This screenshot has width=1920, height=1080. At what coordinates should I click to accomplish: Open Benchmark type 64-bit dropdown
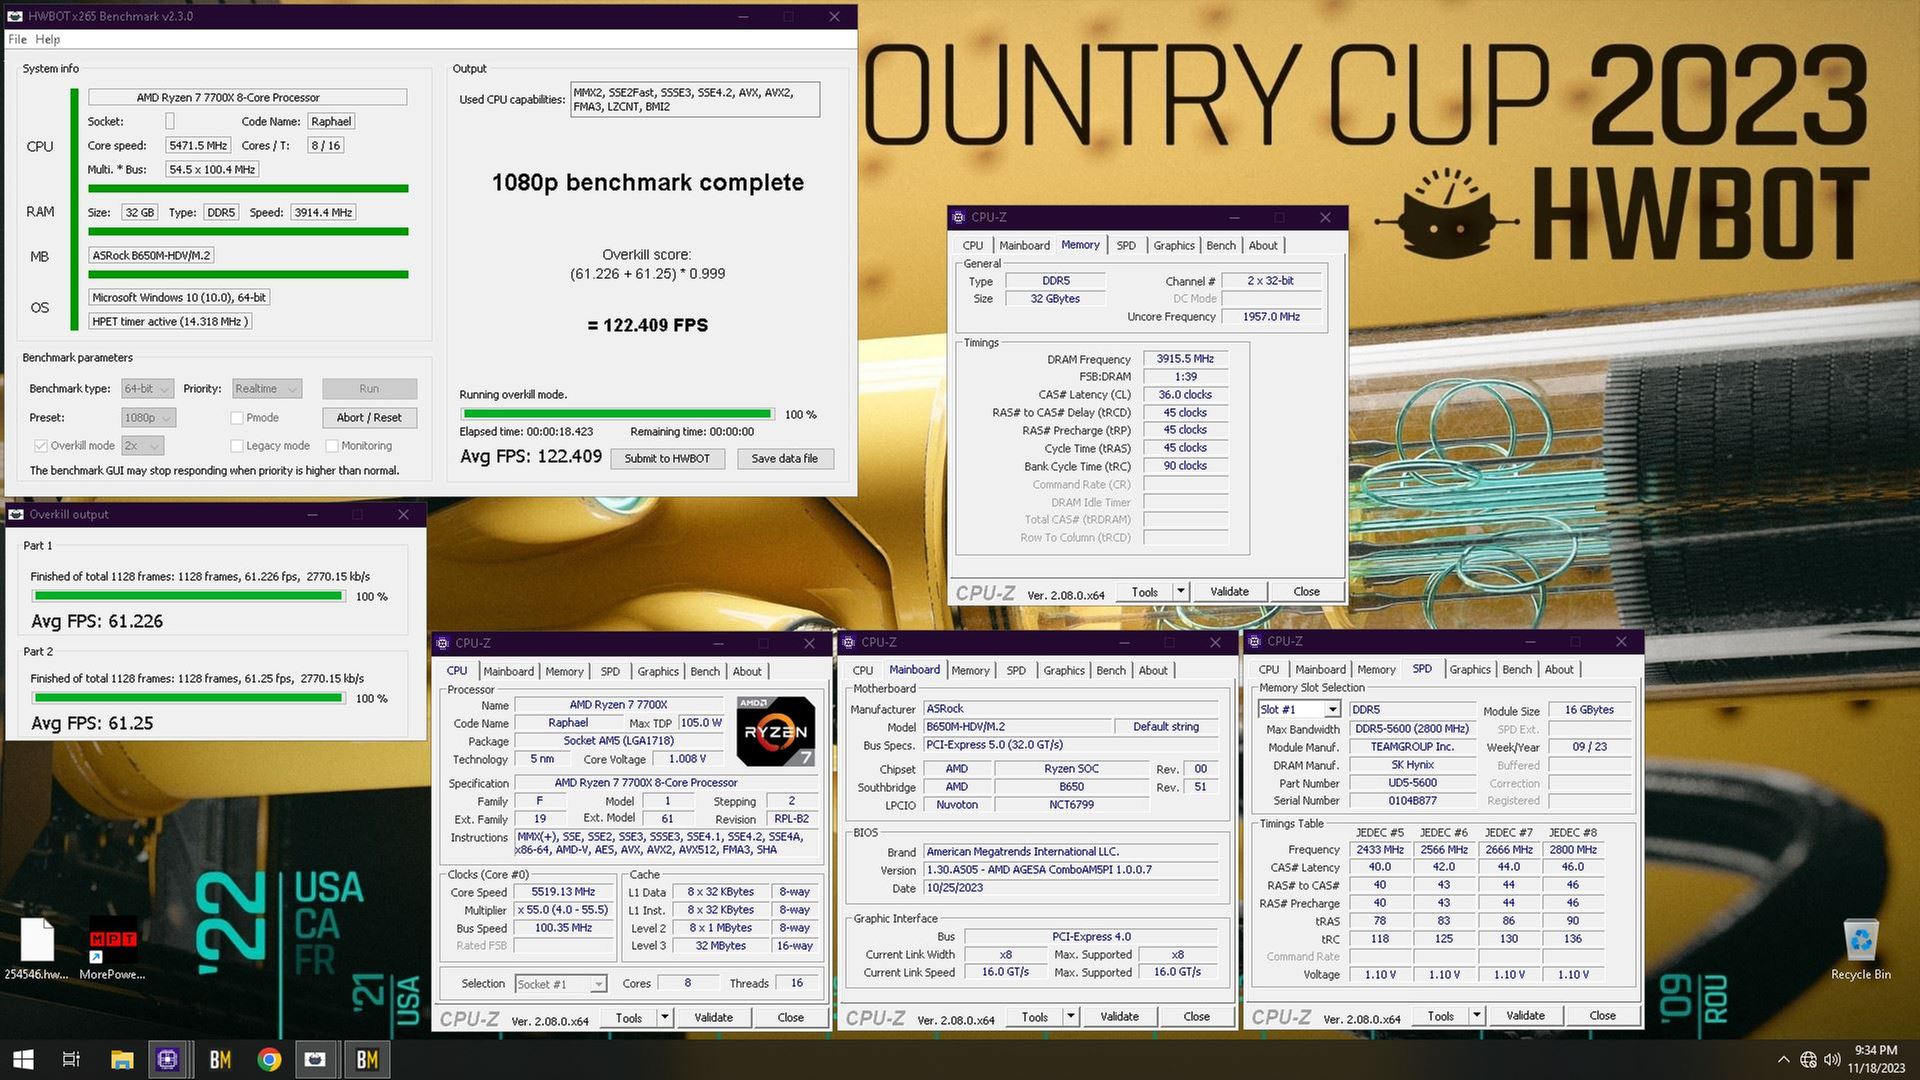148,389
